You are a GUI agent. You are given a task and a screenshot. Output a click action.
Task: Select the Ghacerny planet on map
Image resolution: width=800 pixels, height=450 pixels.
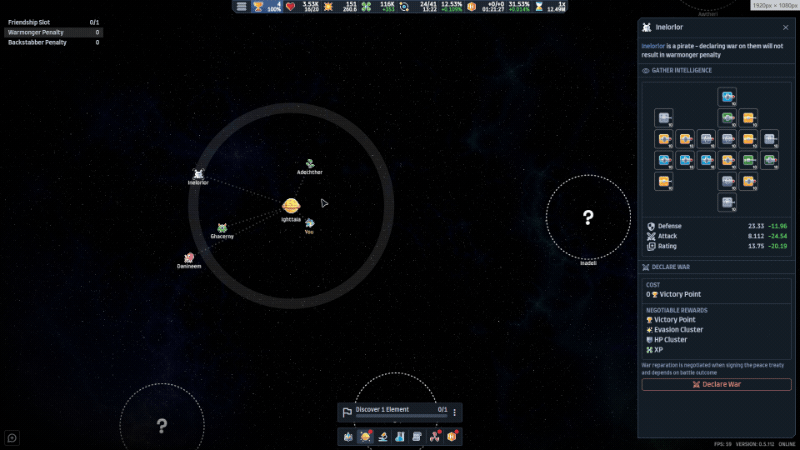pos(222,228)
